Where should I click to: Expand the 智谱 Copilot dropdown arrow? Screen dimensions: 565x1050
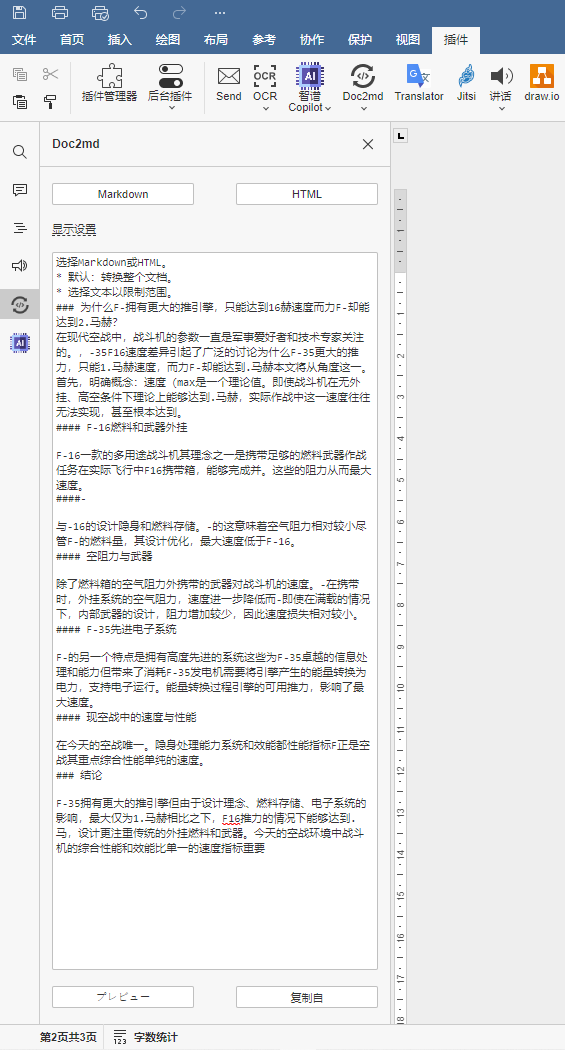tap(327, 108)
